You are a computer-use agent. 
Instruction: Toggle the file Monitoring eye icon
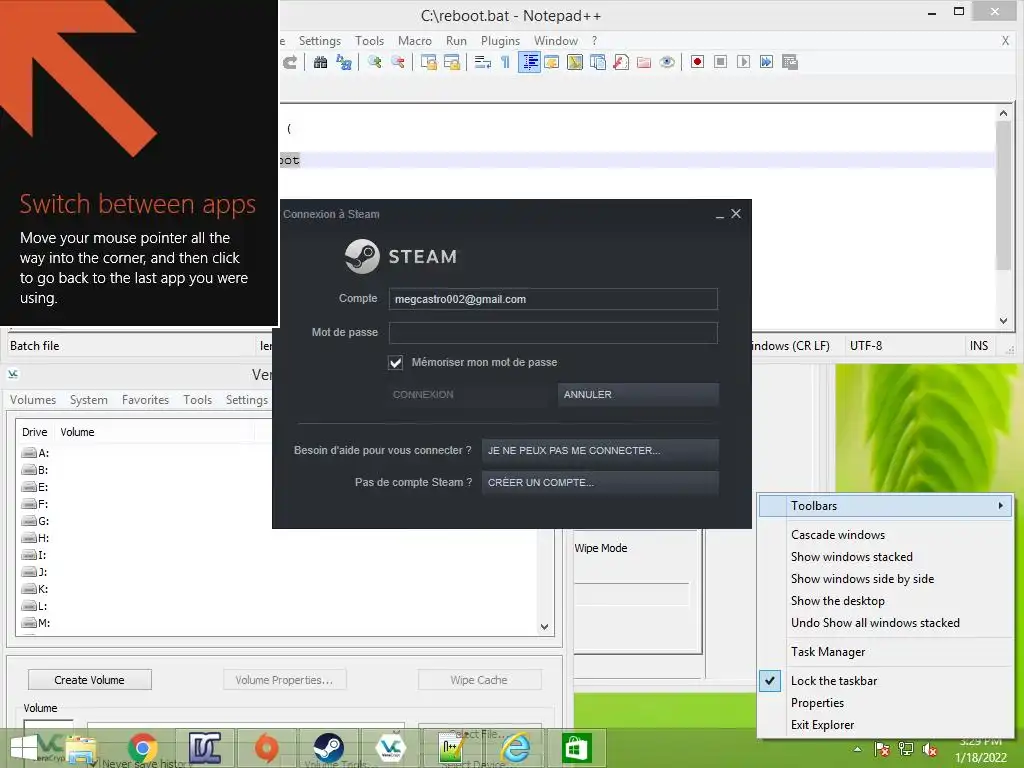point(667,62)
